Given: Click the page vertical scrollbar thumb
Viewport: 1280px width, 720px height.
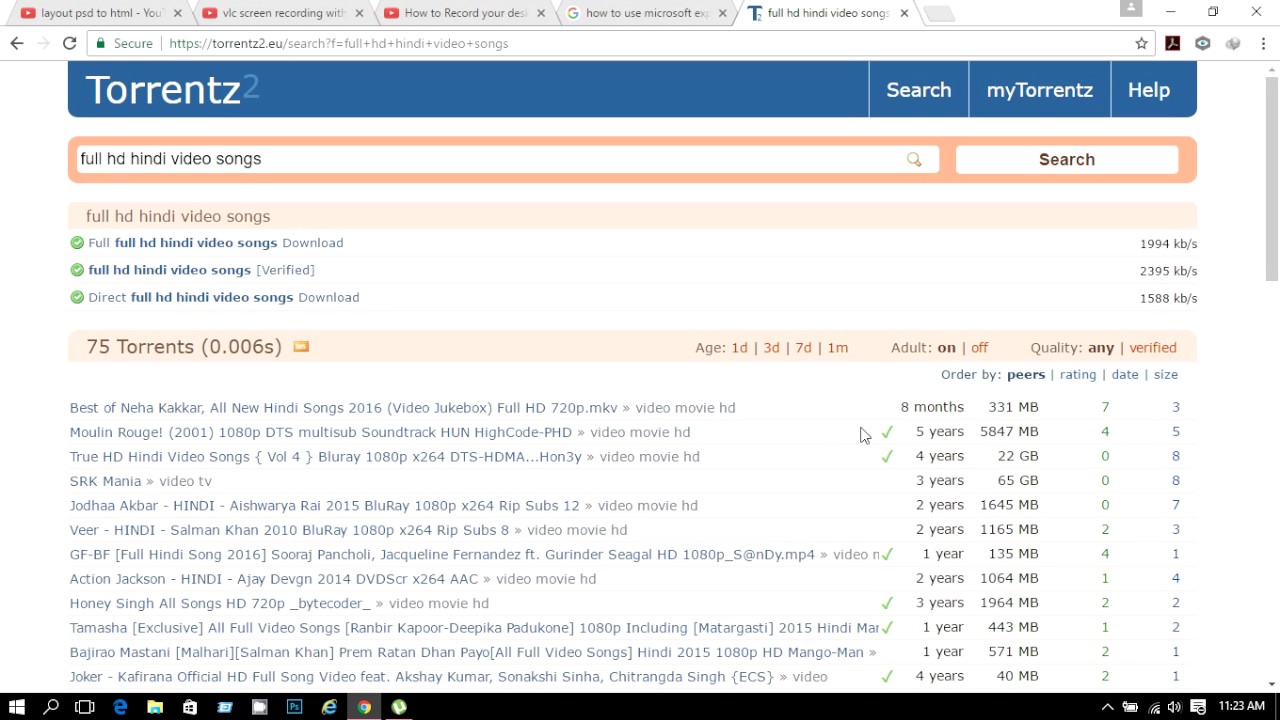Looking at the screenshot, I should pos(1271,177).
